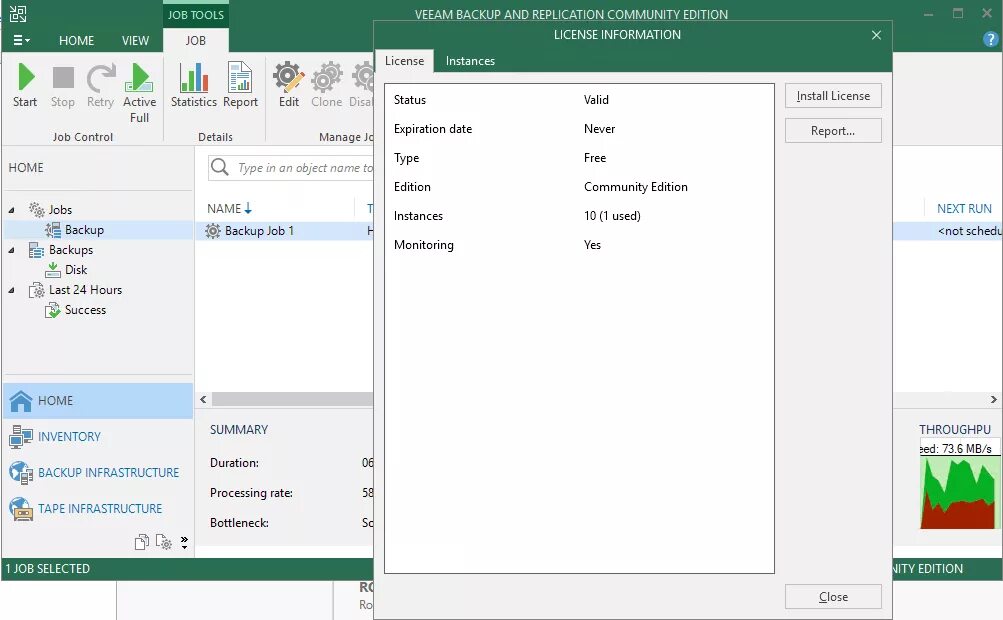Open the INVENTORY navigation view

pos(98,436)
